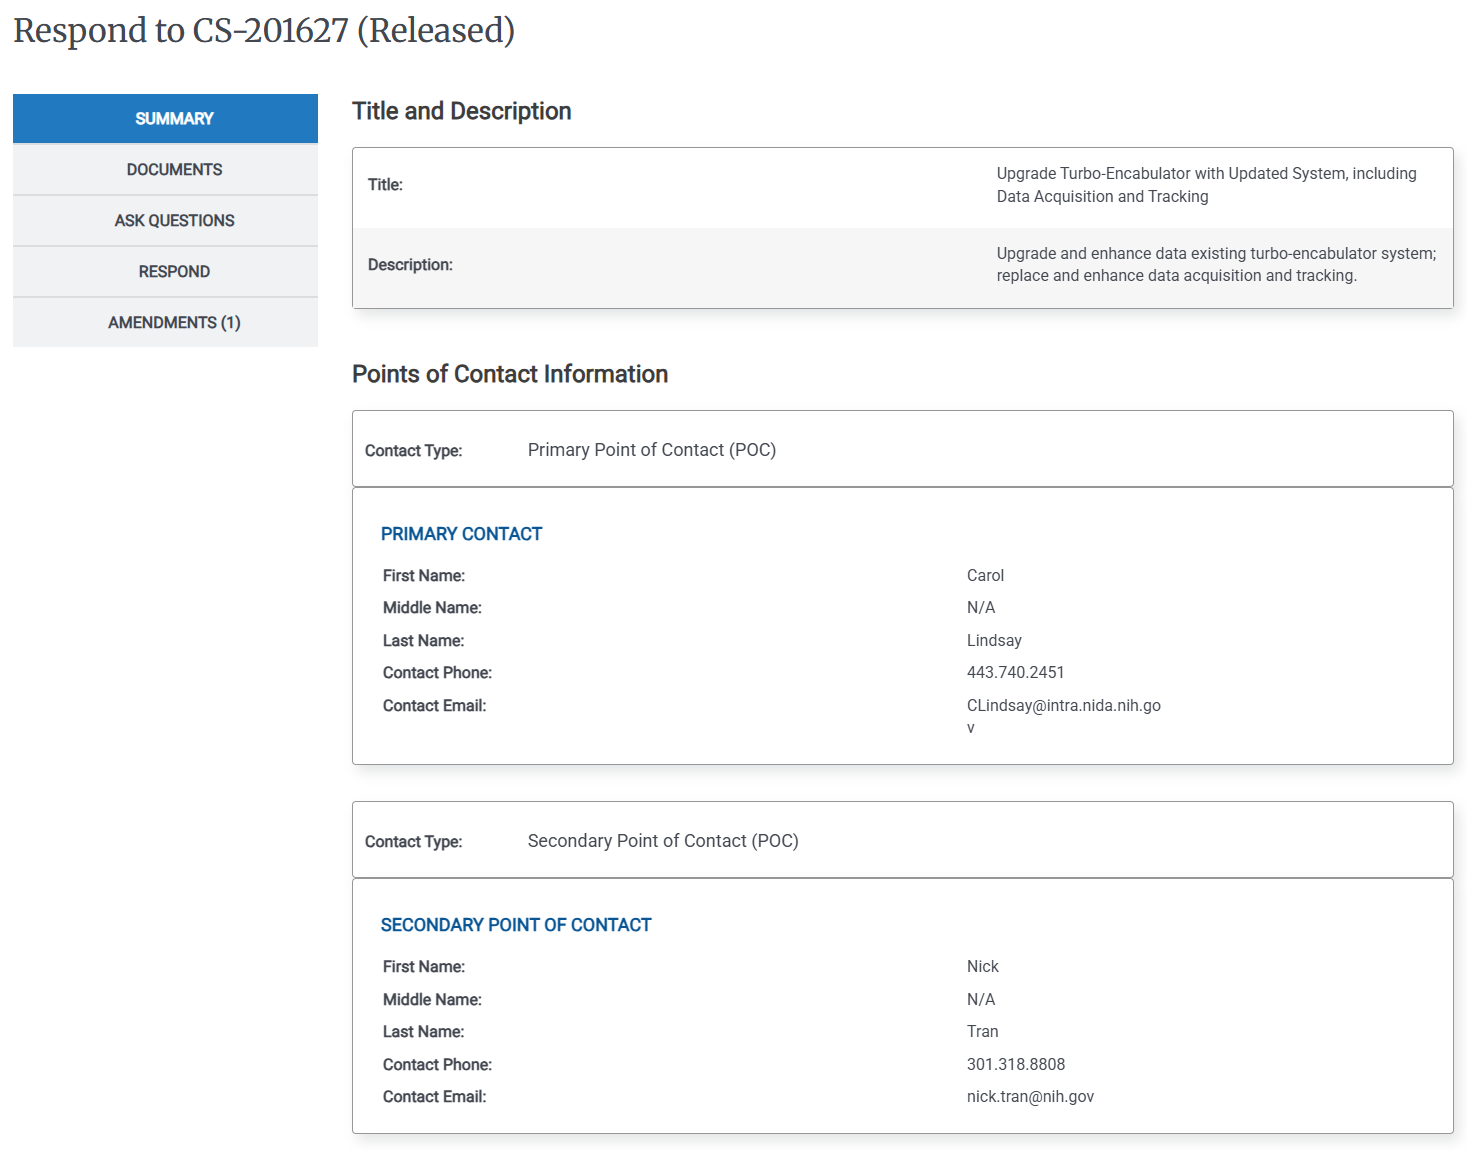Click the CLindsay@intra.nida.nih.gov email address
This screenshot has height=1150, width=1467.
[x=1063, y=705]
